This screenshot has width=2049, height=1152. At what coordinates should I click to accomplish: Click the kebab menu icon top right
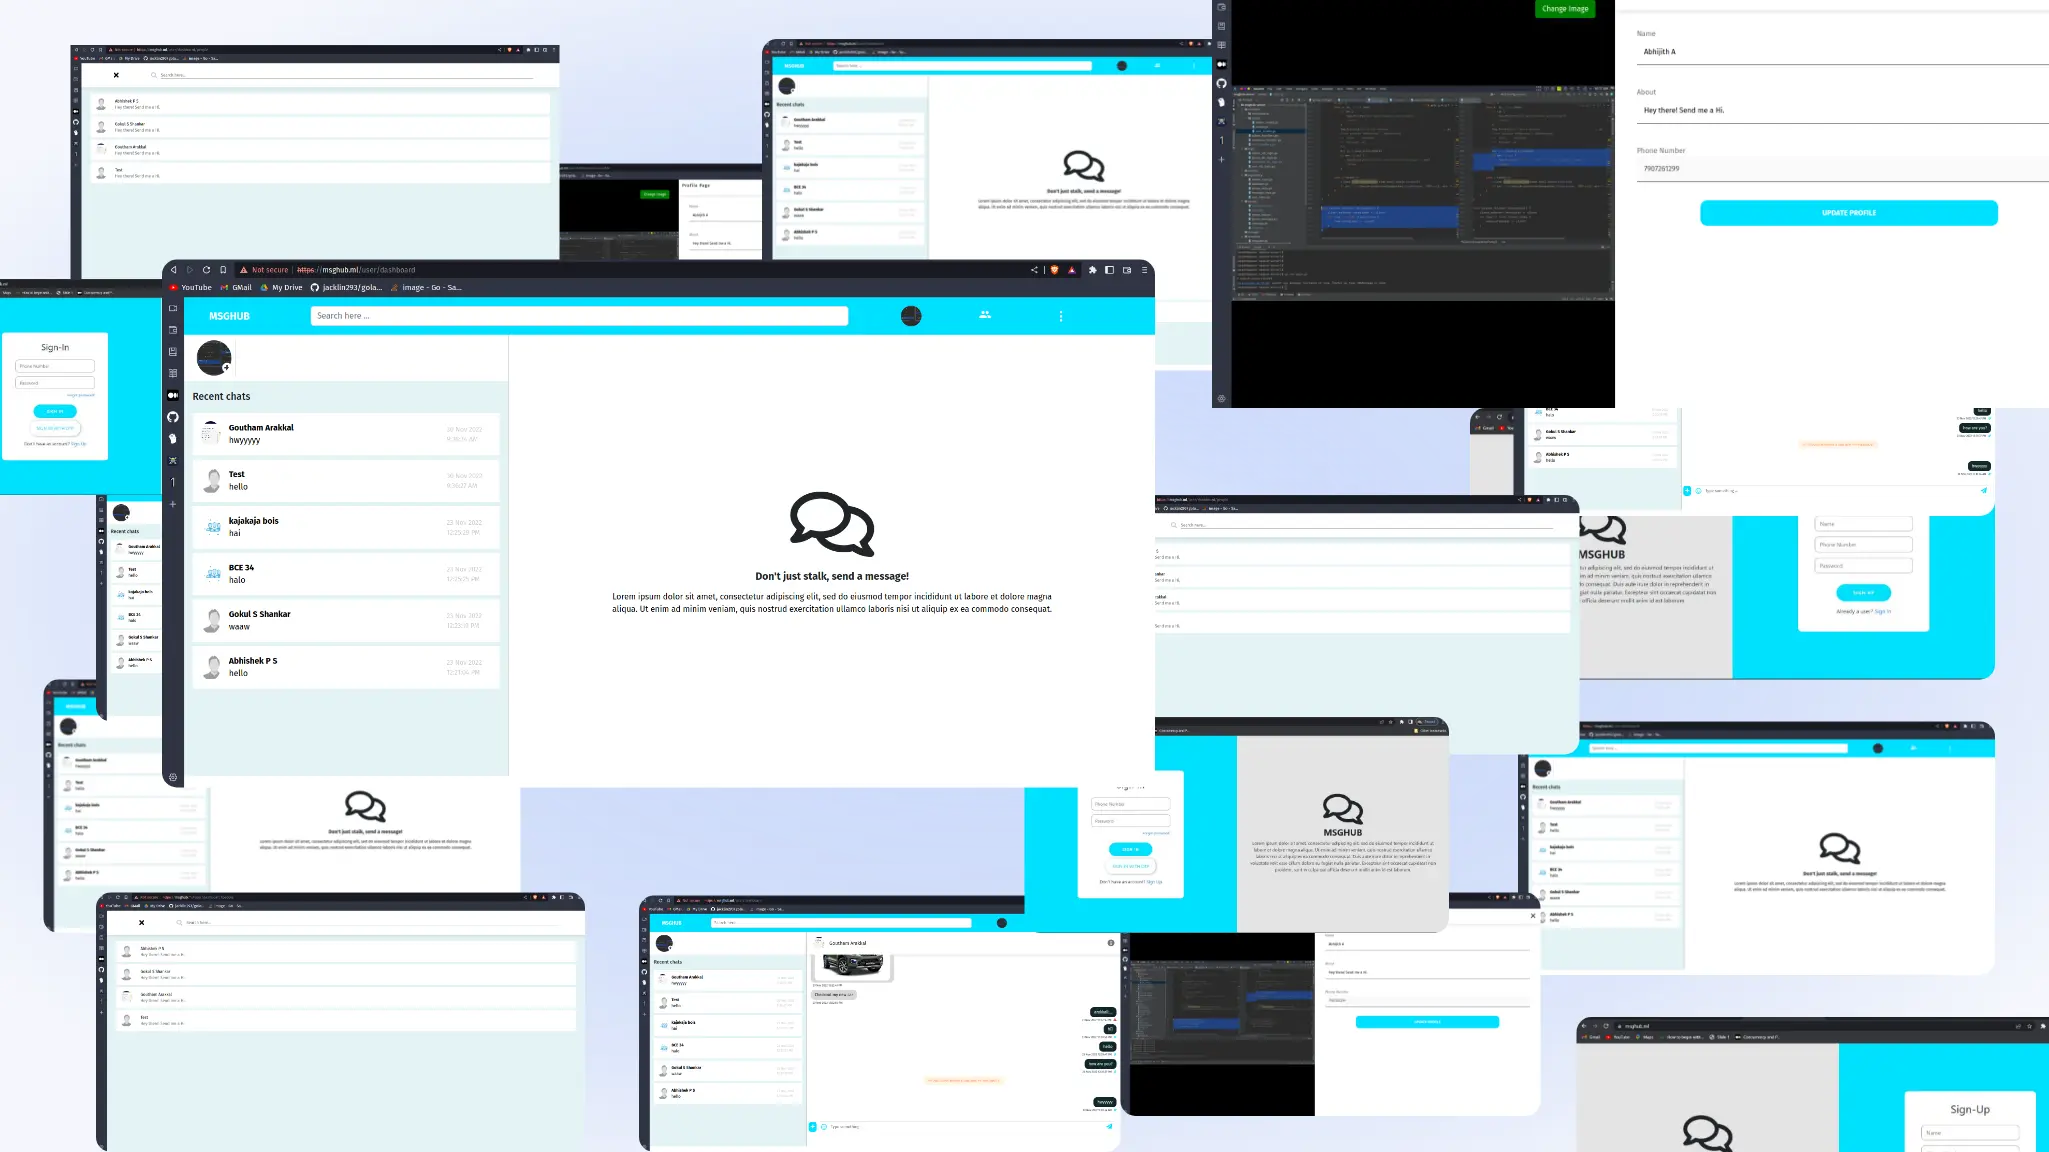click(x=1062, y=315)
